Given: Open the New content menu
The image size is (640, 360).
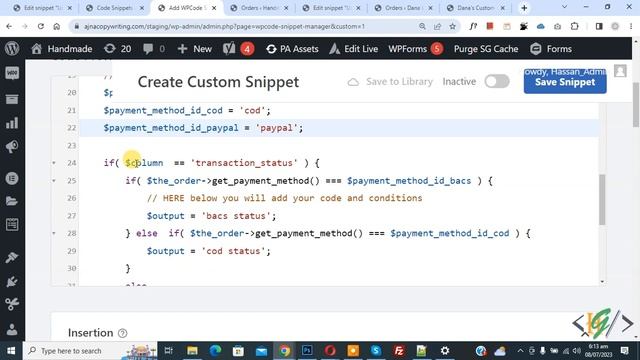Looking at the screenshot, I should tap(195, 49).
